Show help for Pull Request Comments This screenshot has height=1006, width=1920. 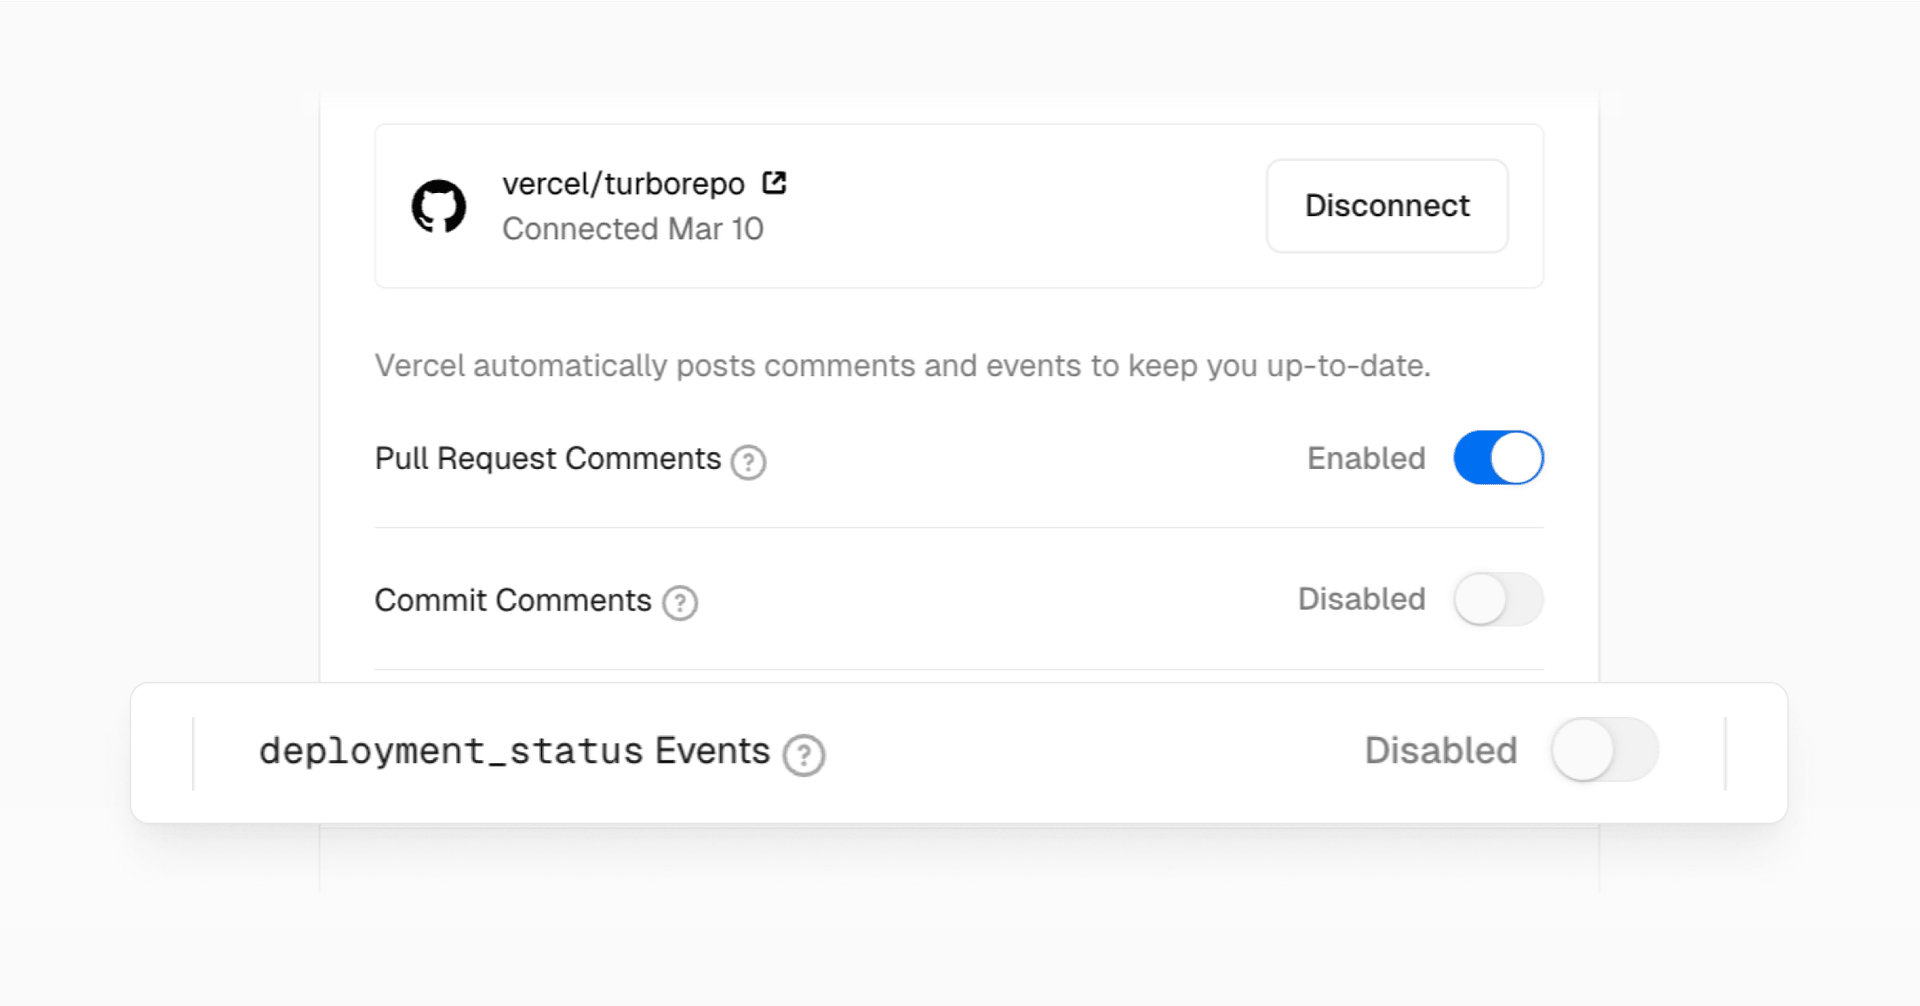click(748, 462)
